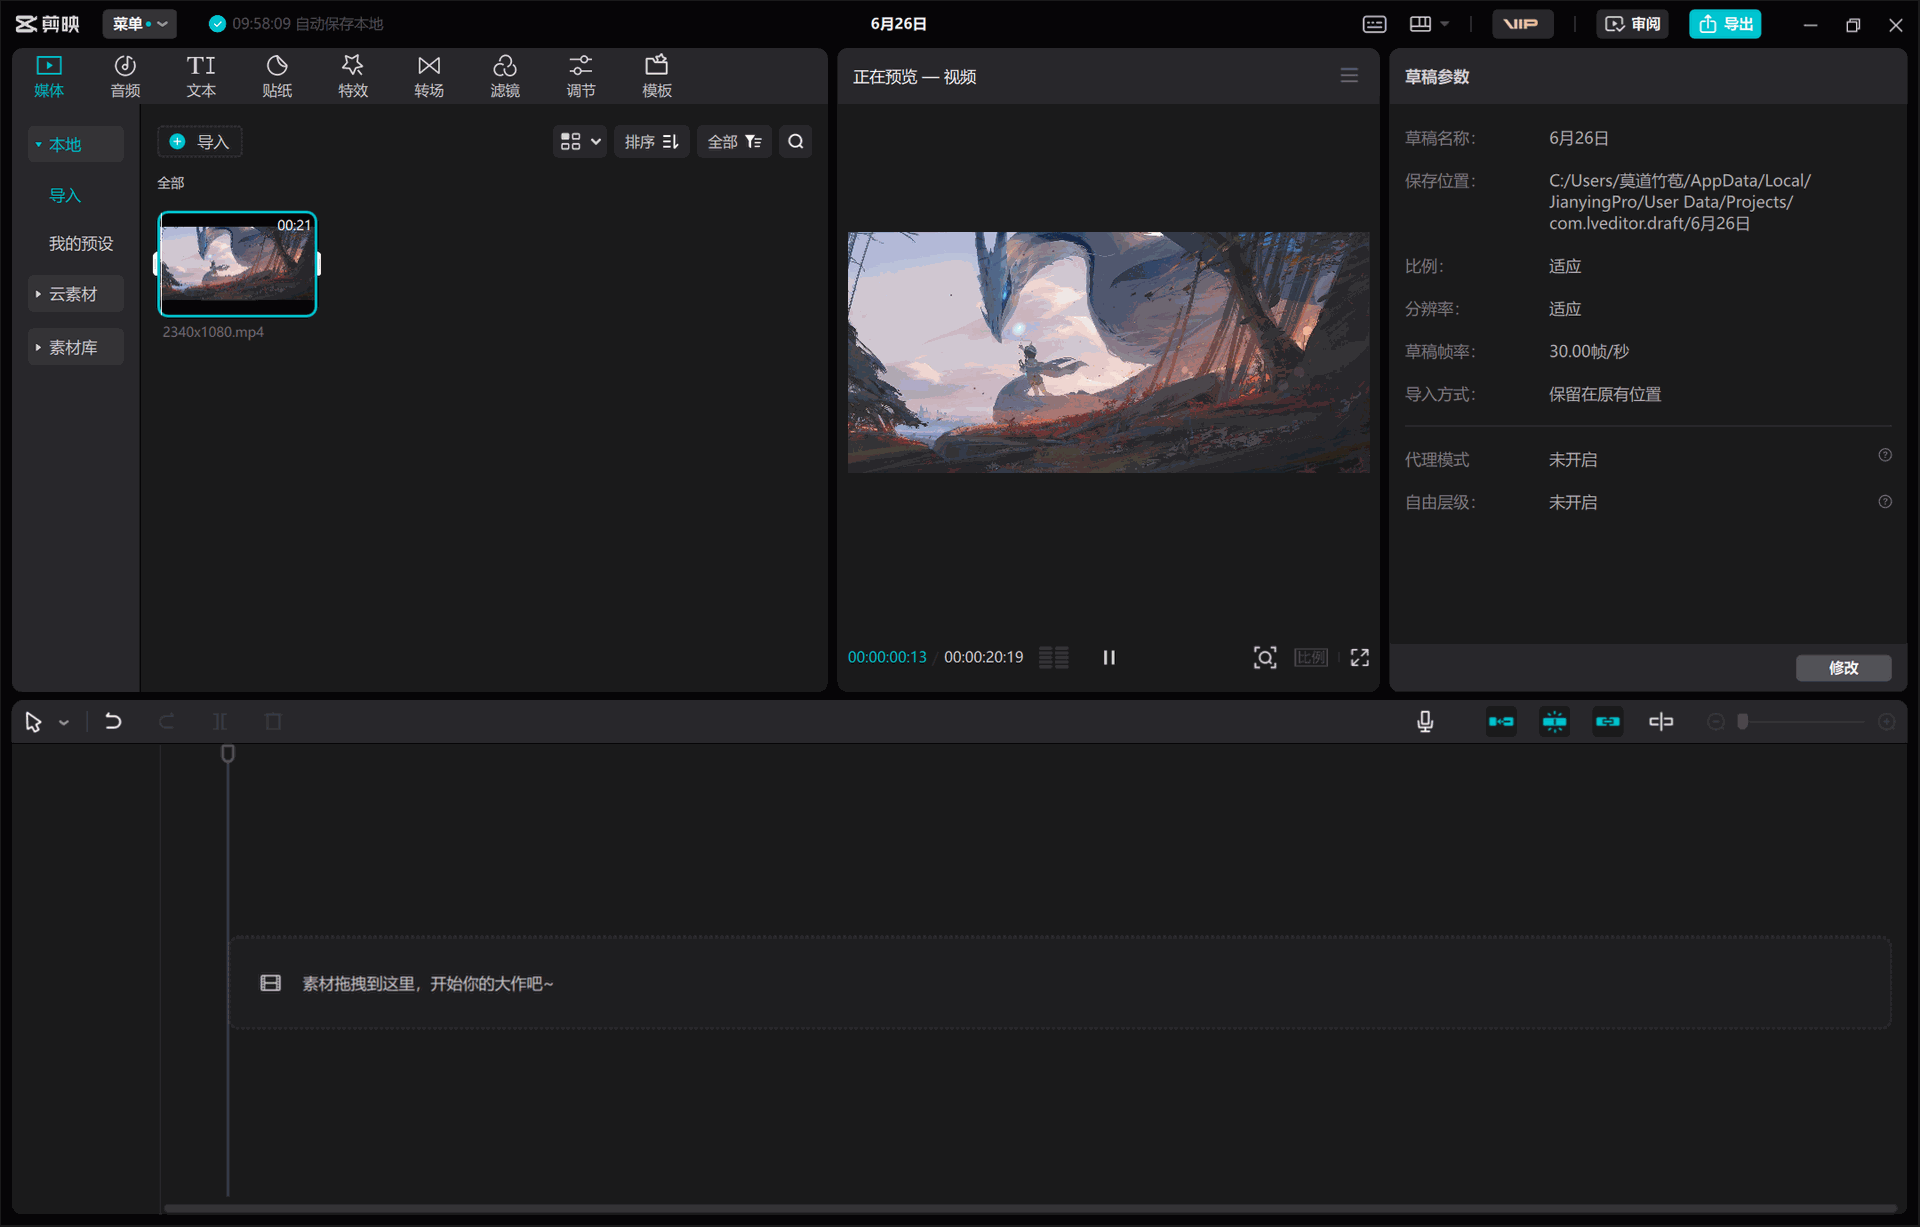
Task: Select the 2340x1080.mp4 video thumbnail
Action: [x=237, y=264]
